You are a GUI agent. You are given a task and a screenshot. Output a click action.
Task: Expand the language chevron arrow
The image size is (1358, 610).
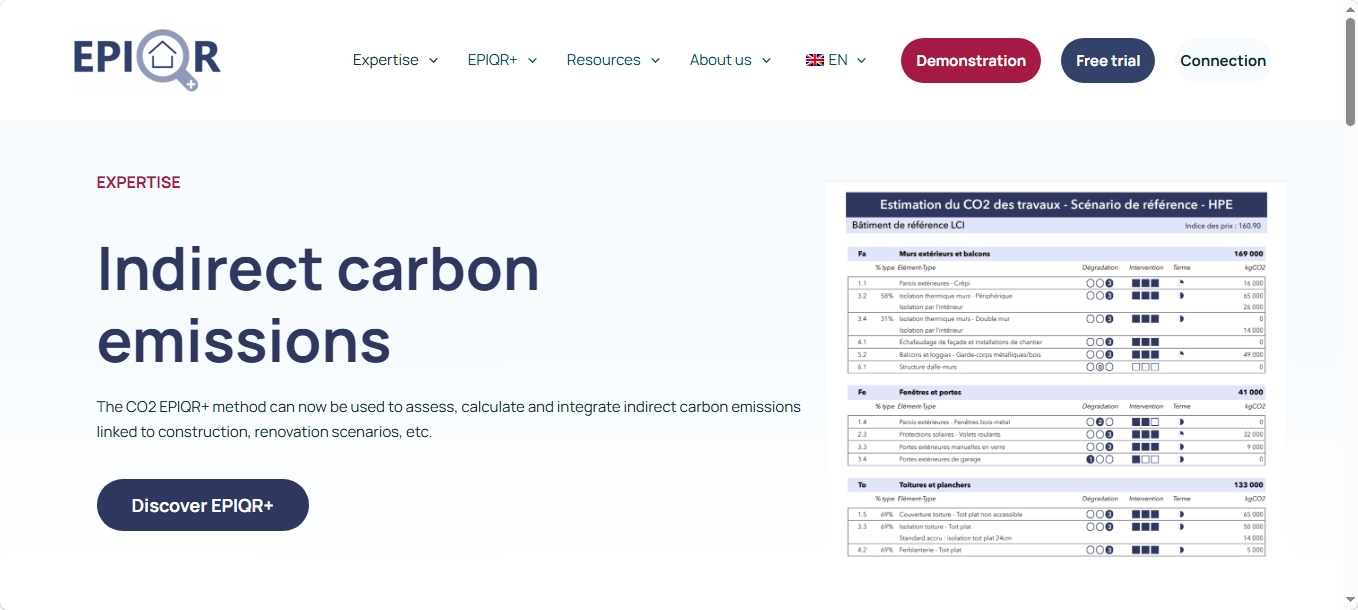click(x=861, y=60)
